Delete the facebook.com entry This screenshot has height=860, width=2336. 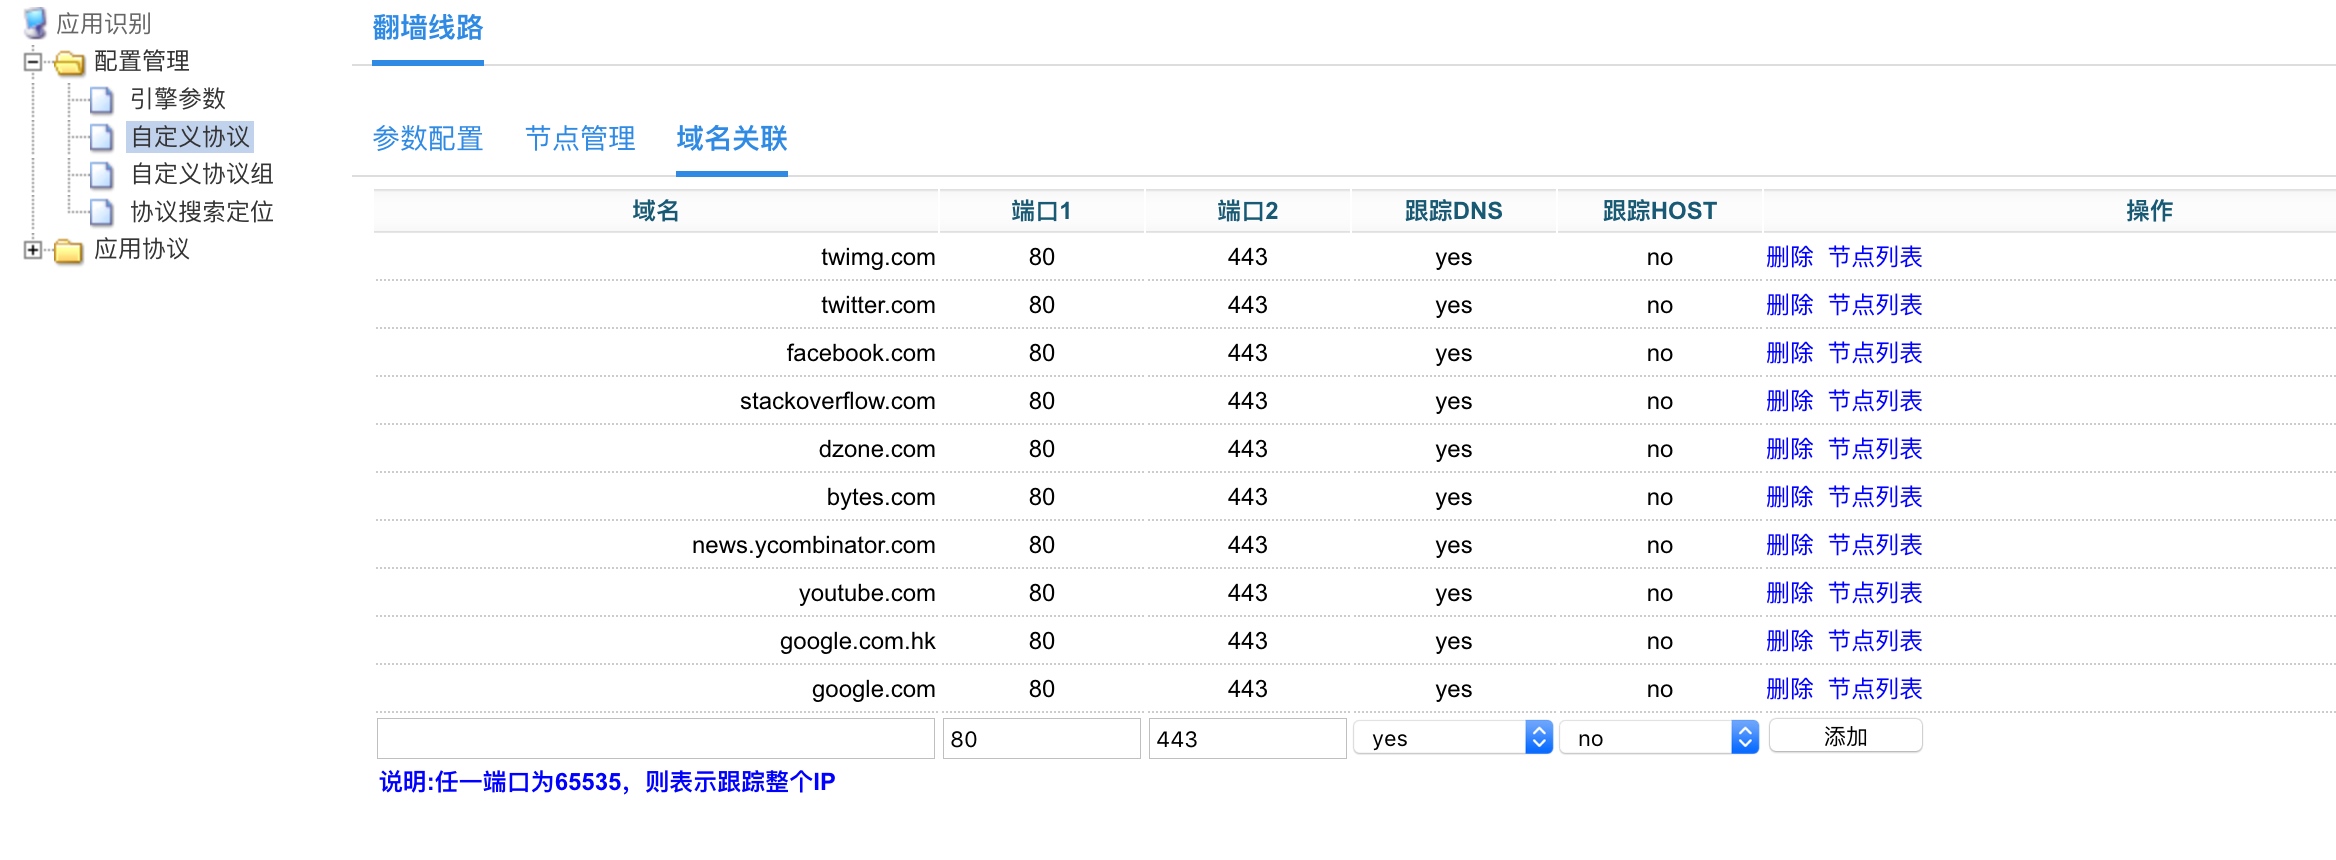point(1790,353)
